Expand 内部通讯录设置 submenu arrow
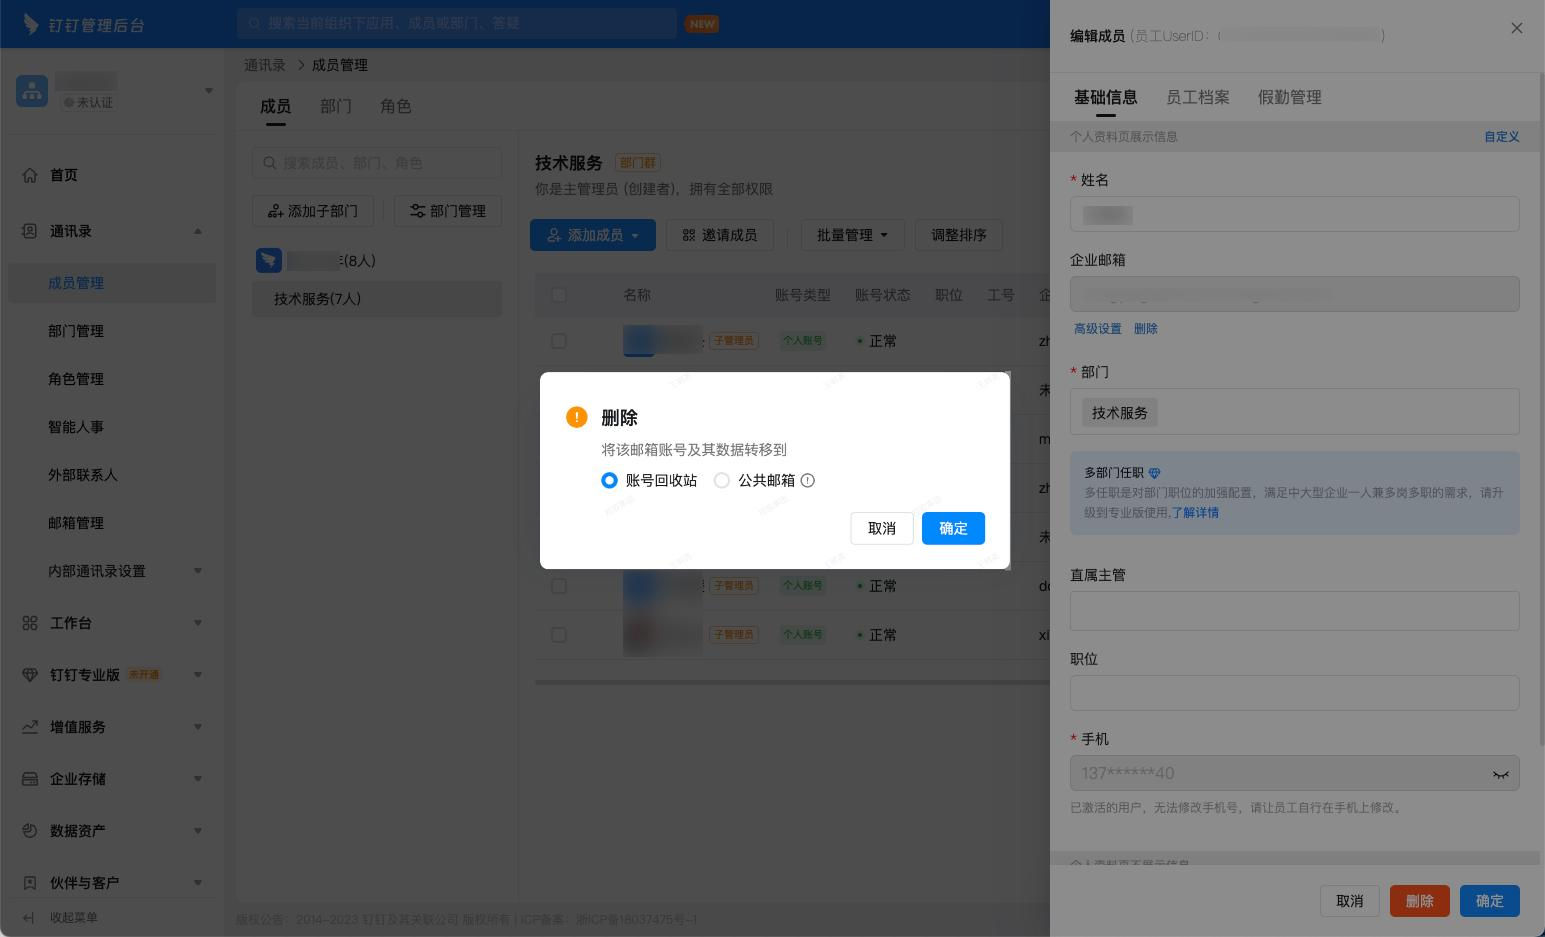The width and height of the screenshot is (1545, 937). point(198,571)
